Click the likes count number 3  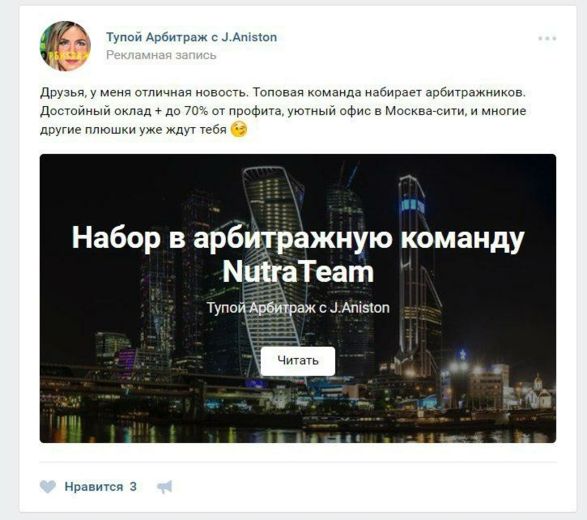click(133, 487)
